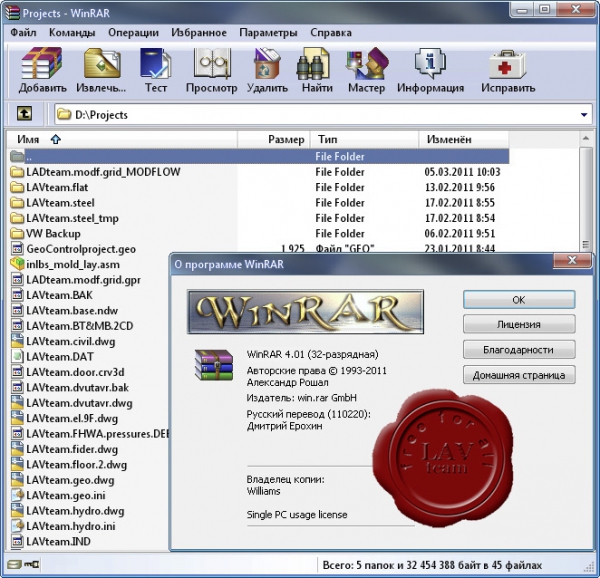Click the 05.03.2011 10:03 date cell
The height and width of the screenshot is (578, 600).
point(462,172)
